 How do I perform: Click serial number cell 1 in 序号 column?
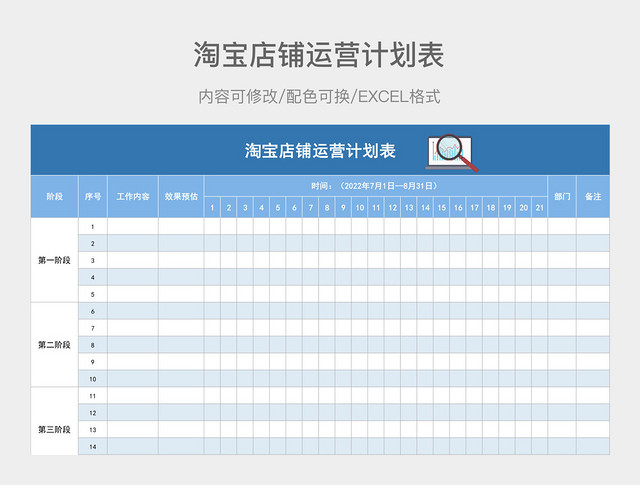click(x=93, y=226)
